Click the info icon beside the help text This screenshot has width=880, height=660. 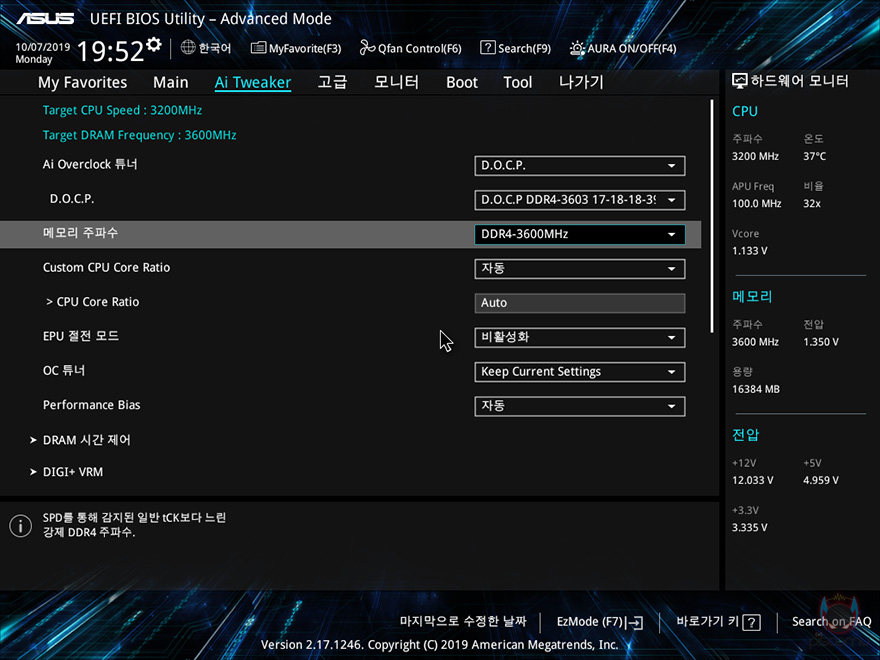tap(21, 526)
